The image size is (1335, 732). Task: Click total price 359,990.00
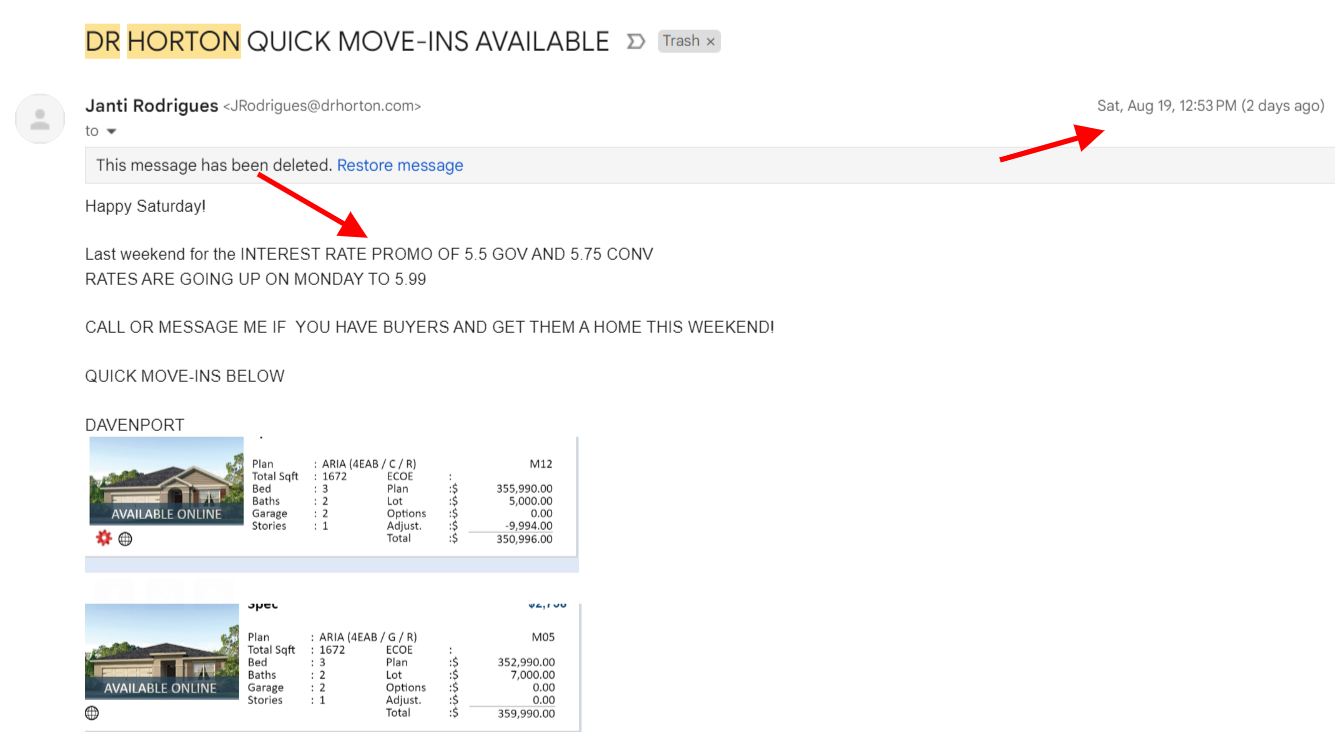(526, 713)
